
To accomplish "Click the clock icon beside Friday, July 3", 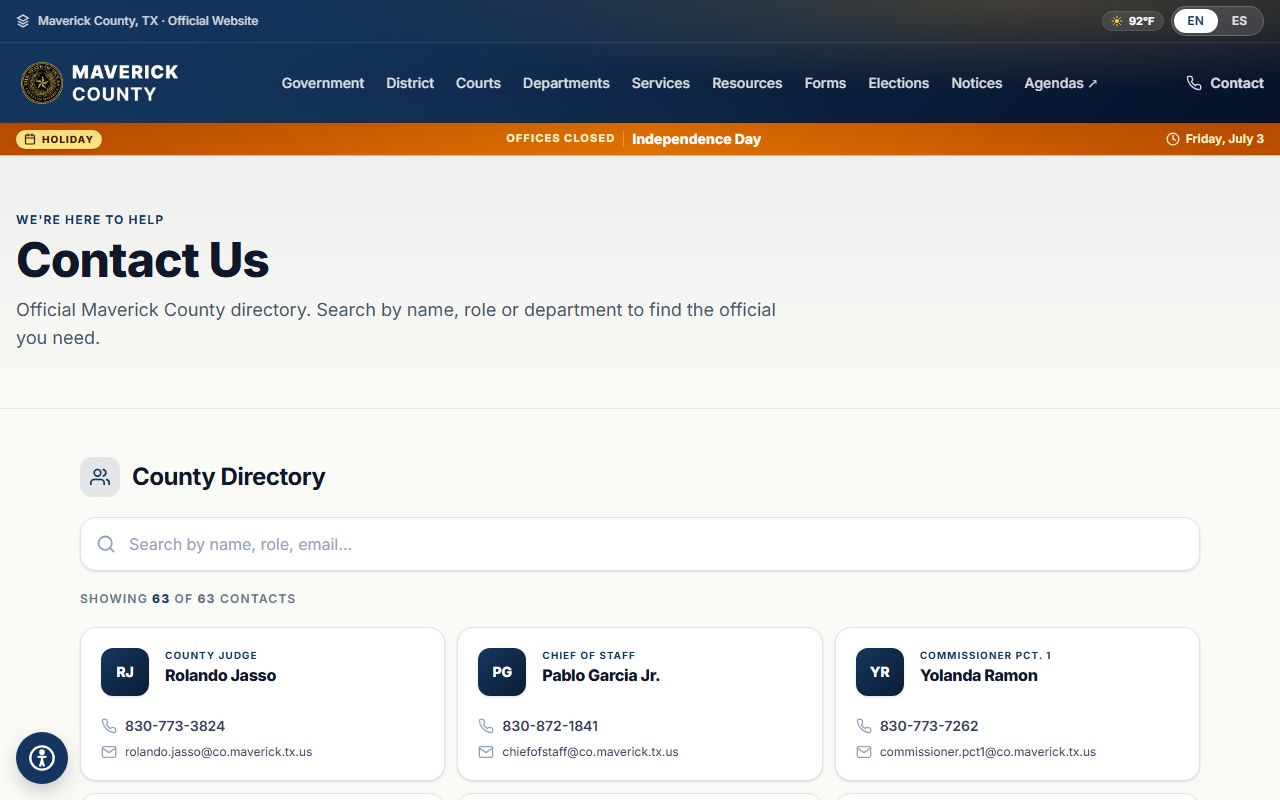I will 1173,139.
